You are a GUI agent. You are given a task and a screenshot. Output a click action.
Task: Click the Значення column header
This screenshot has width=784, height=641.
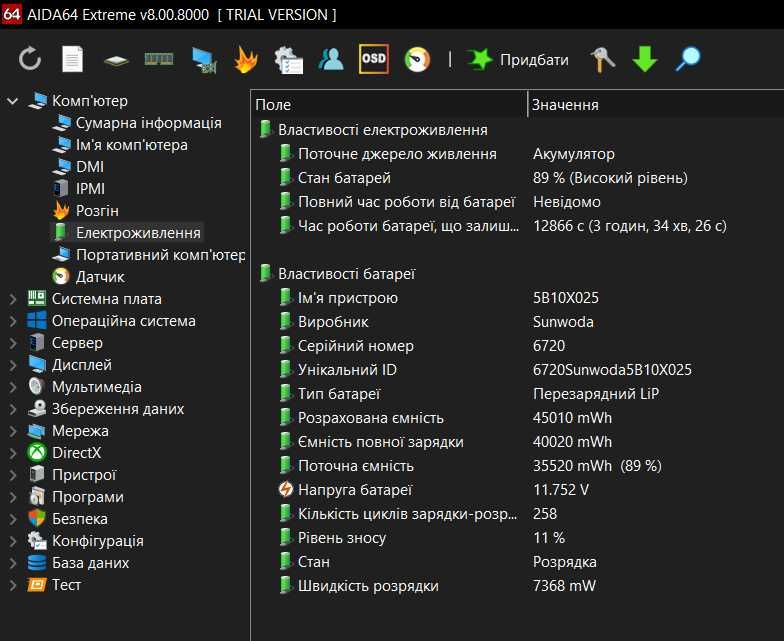tap(656, 105)
